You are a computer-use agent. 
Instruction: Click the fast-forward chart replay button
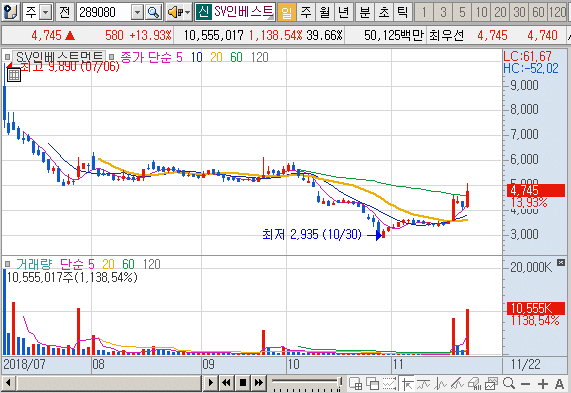click(259, 383)
